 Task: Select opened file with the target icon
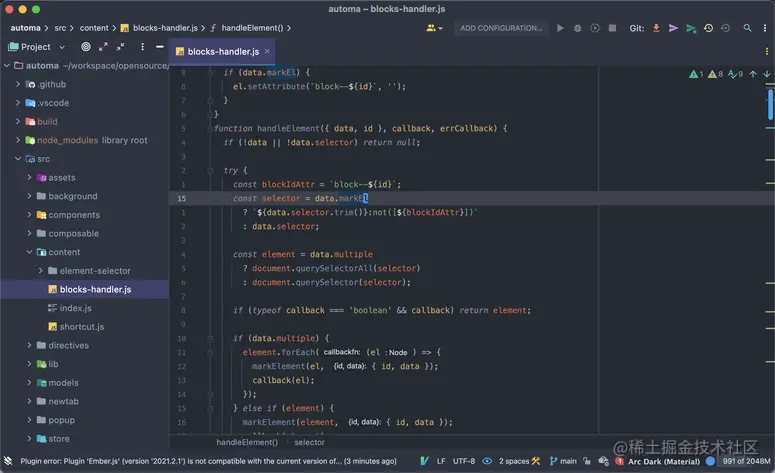(x=86, y=47)
